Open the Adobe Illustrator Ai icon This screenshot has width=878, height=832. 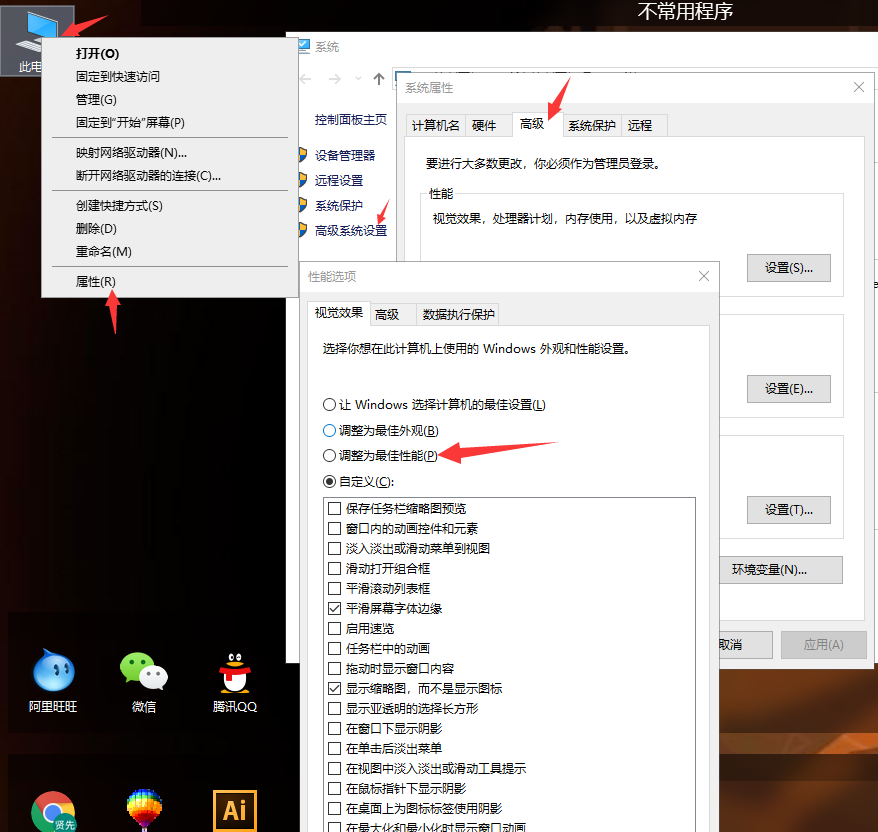click(235, 809)
